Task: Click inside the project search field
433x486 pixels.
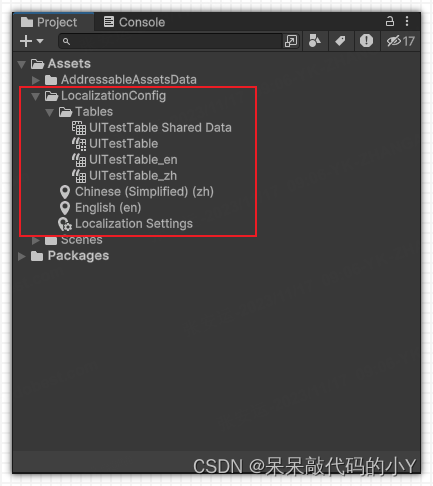Action: pos(171,41)
